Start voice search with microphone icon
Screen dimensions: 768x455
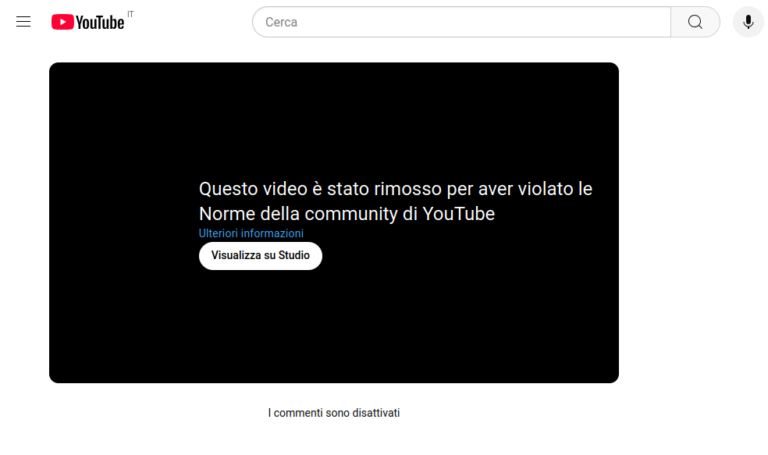[x=748, y=22]
